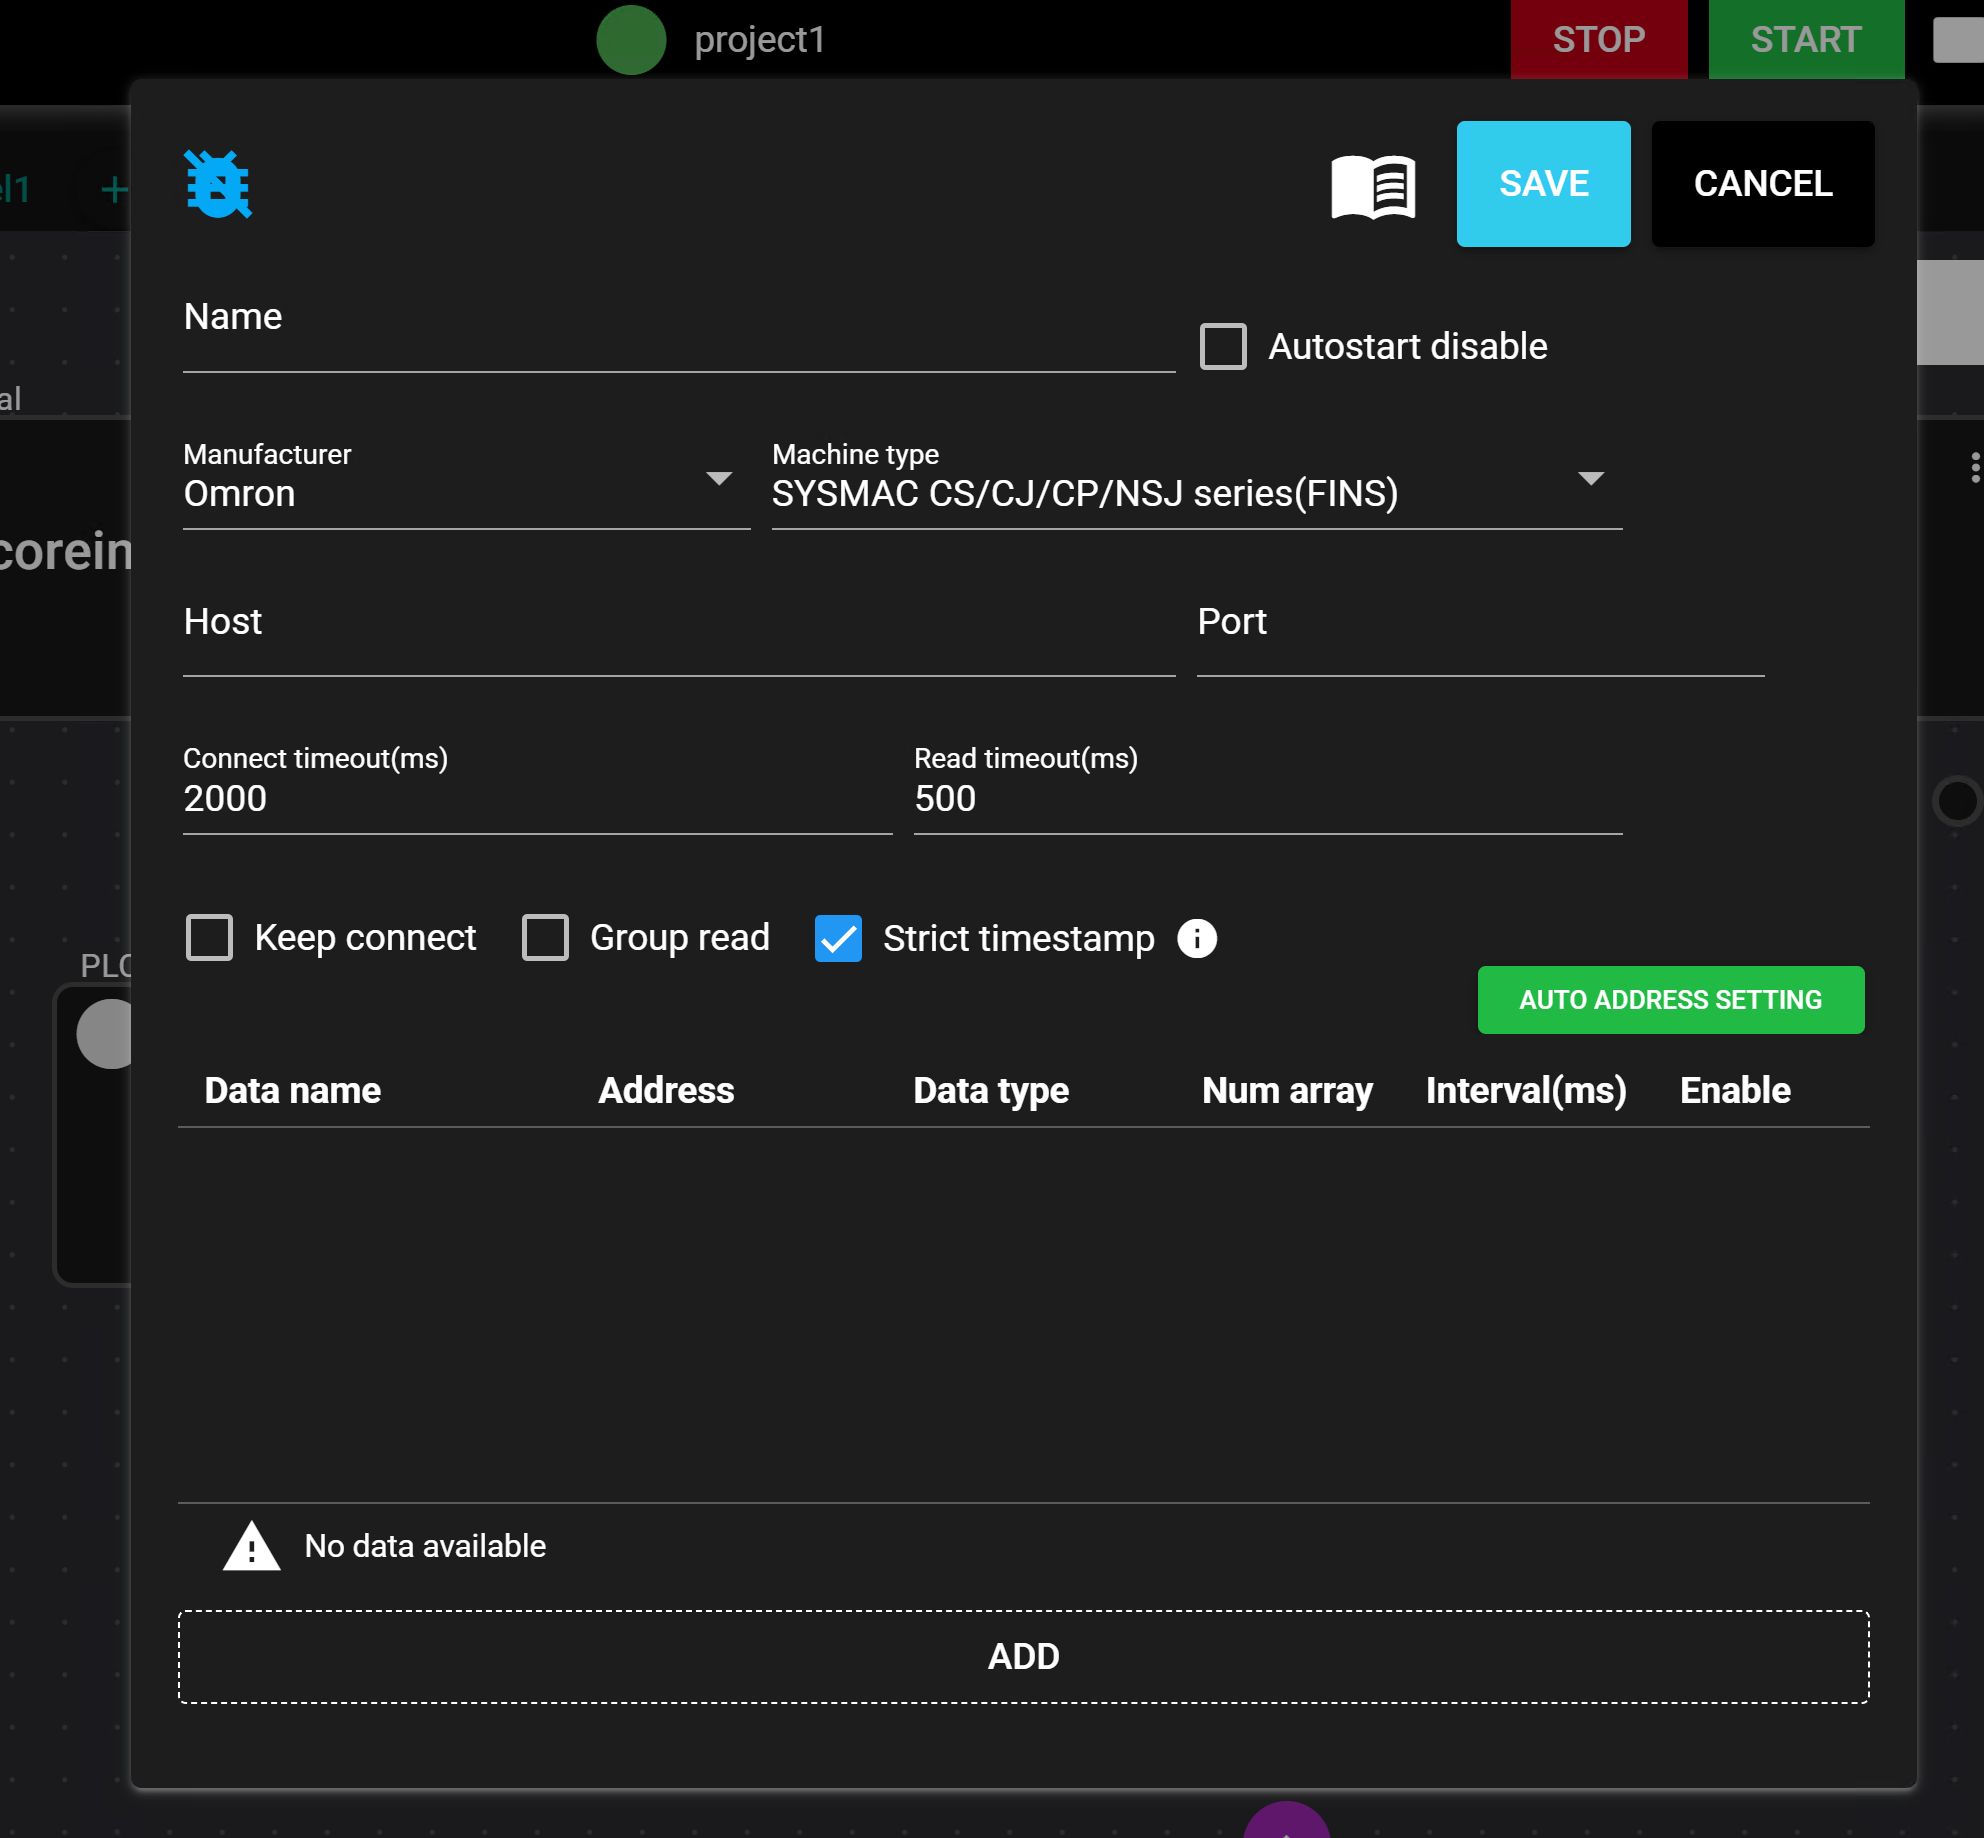Viewport: 1984px width, 1838px height.
Task: Click the purple circle button at the bottom
Action: (x=1286, y=1823)
